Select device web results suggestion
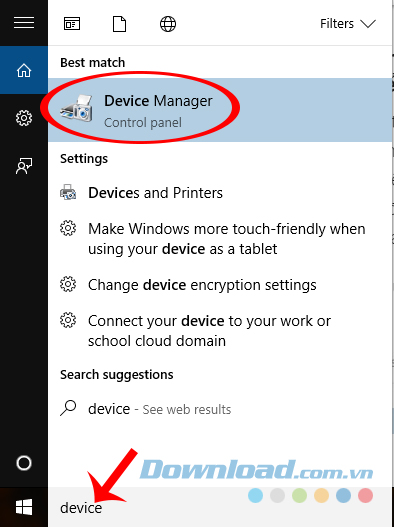Screen dimensions: 394x527 (220, 409)
